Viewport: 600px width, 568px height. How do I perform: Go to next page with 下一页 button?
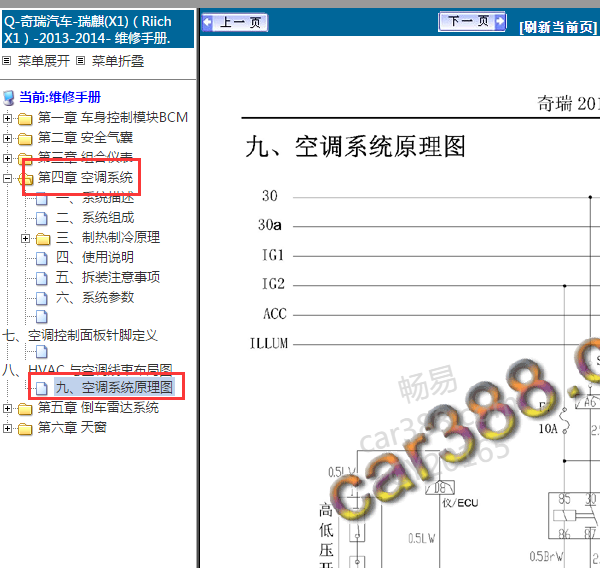(x=472, y=21)
